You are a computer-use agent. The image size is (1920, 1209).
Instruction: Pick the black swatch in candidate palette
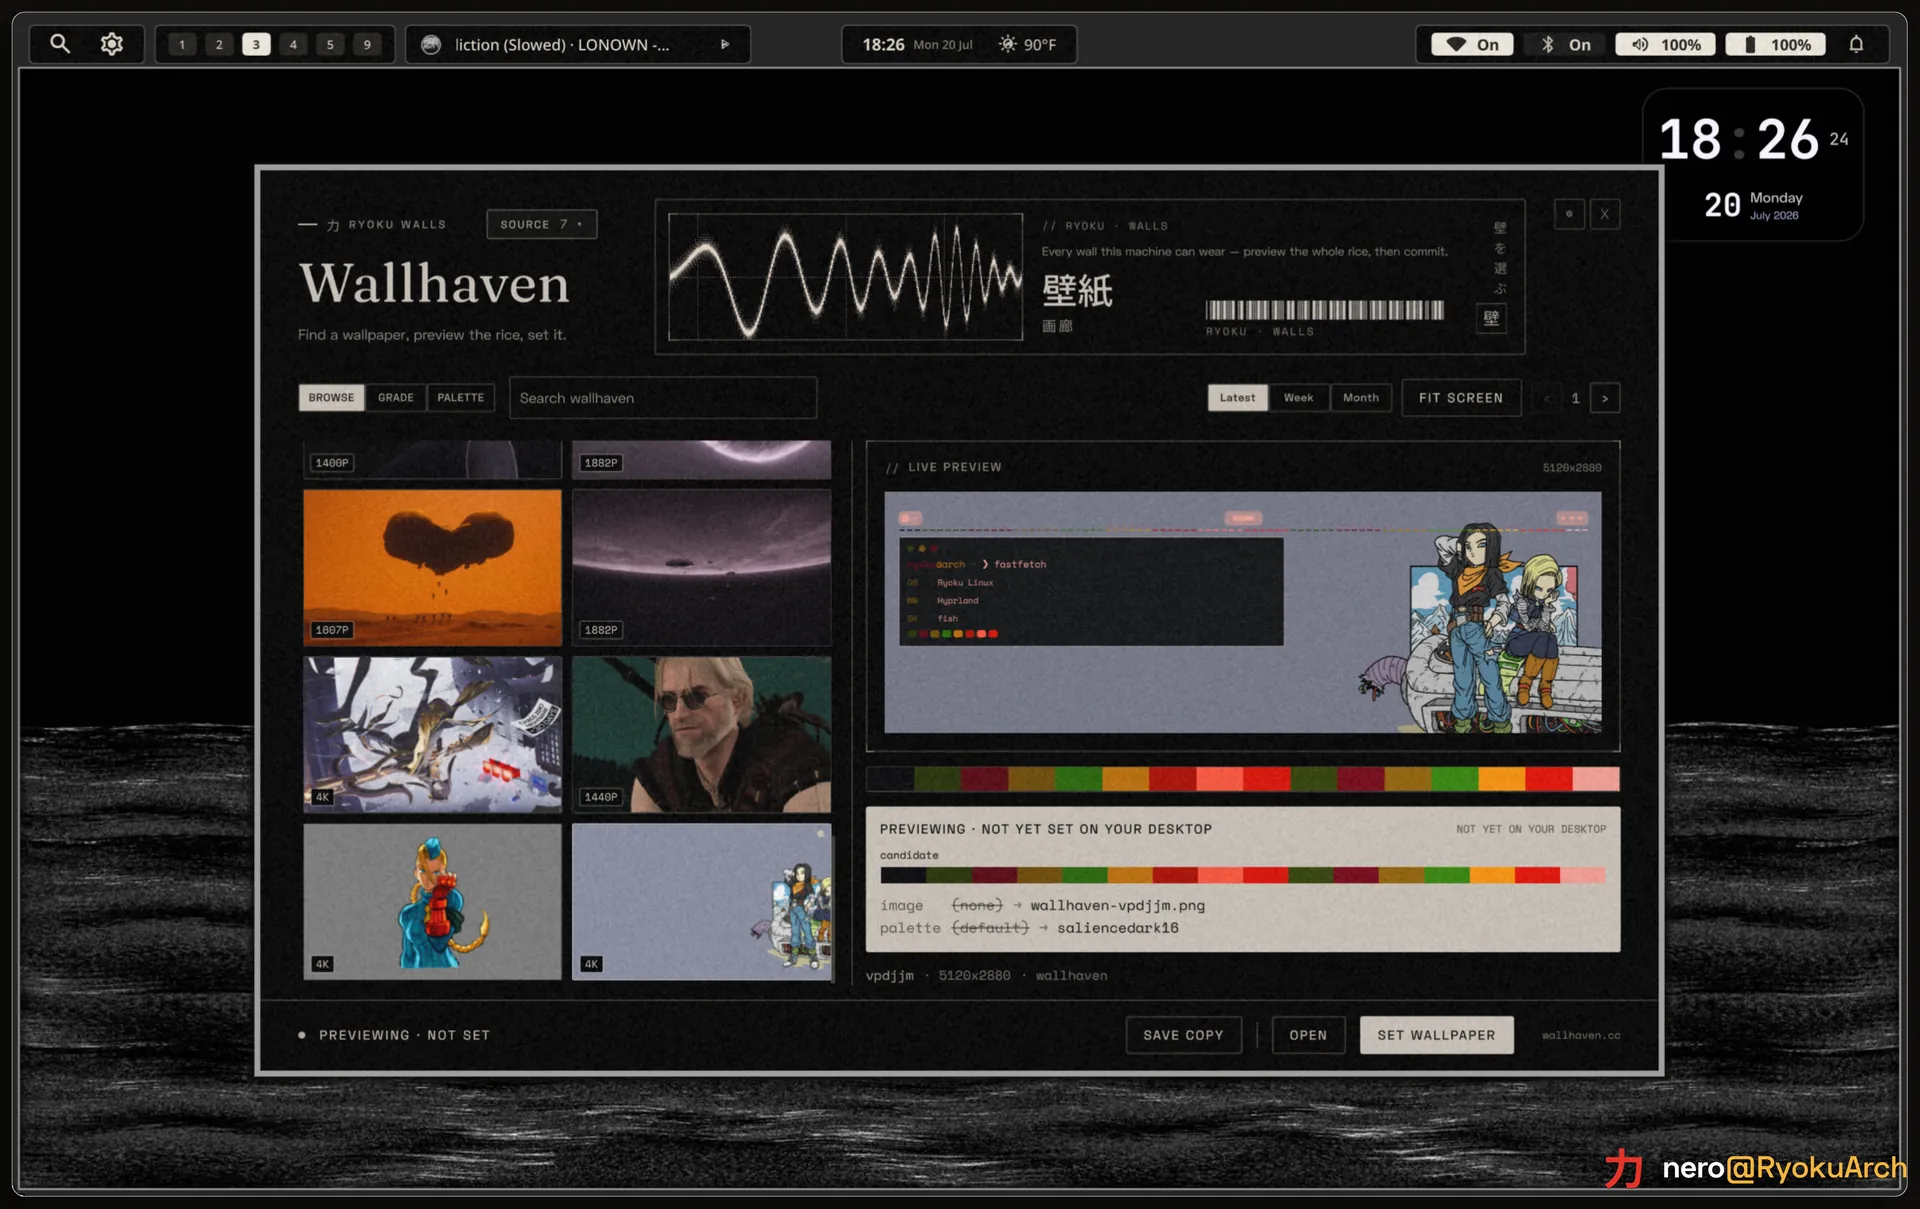903,875
